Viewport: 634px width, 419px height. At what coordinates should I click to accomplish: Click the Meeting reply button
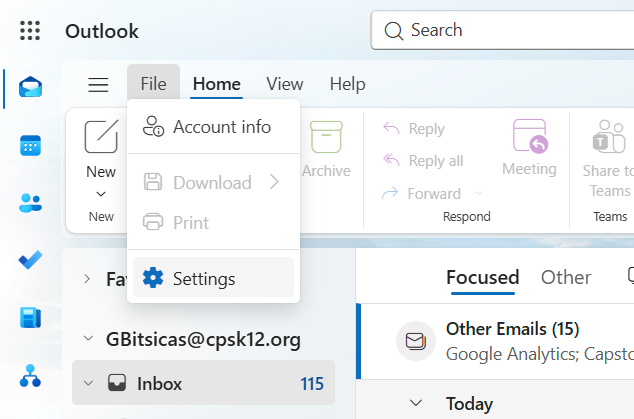(x=529, y=147)
